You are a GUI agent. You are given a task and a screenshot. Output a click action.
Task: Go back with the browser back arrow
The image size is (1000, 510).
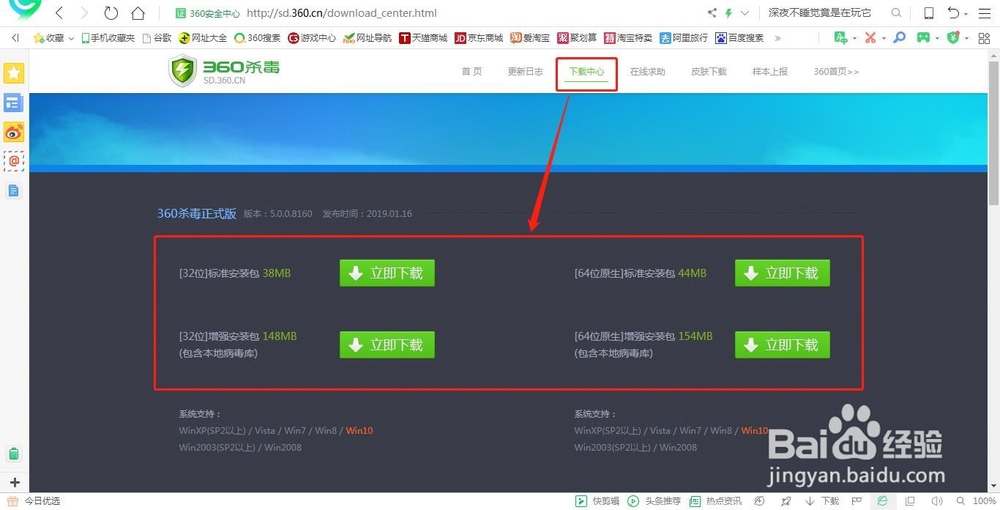[59, 13]
